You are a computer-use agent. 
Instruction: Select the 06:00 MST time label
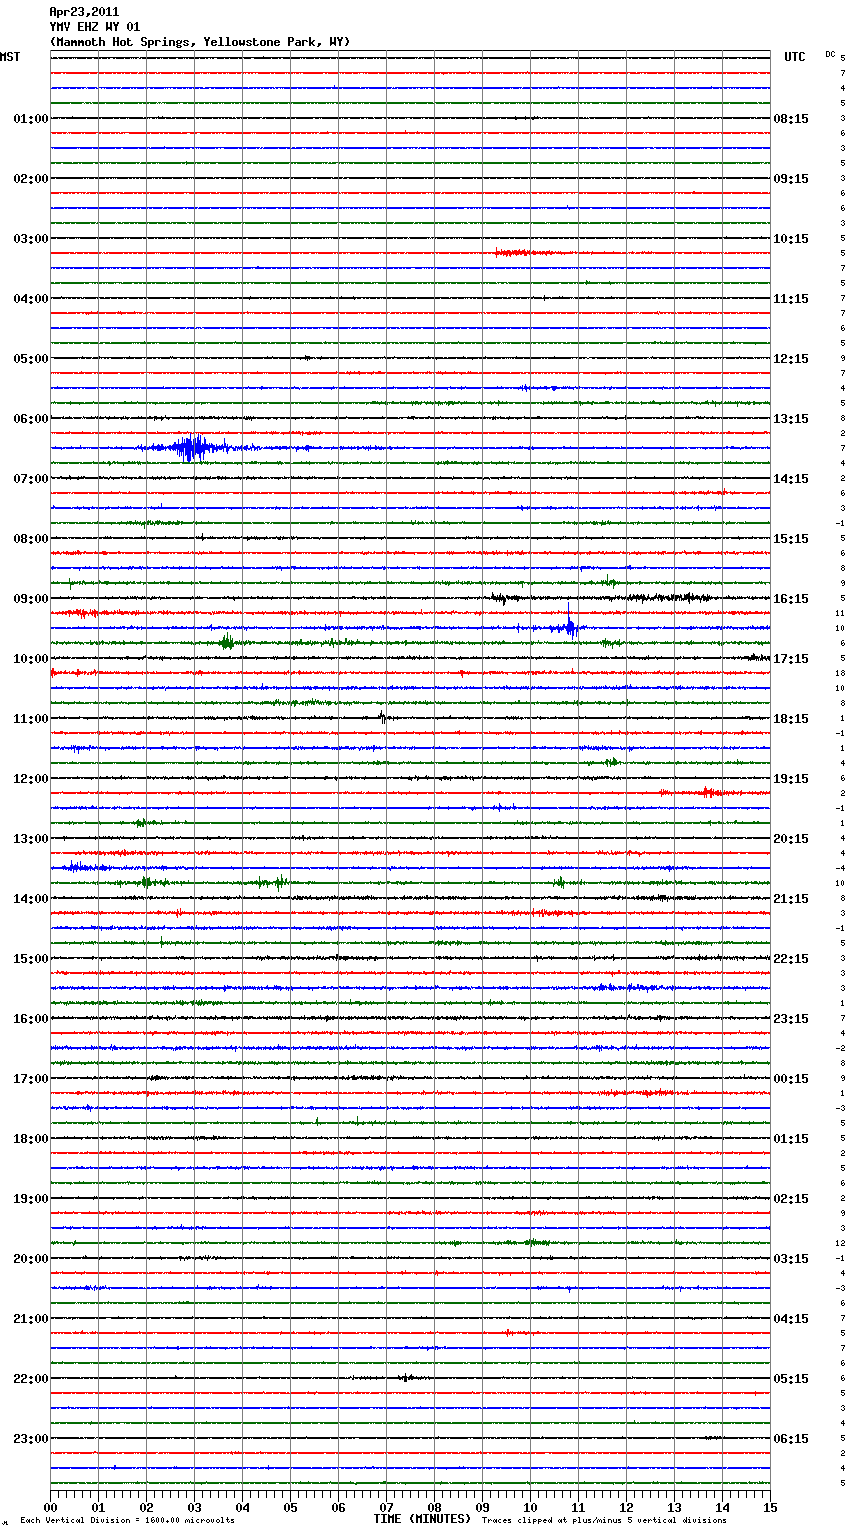click(31, 419)
